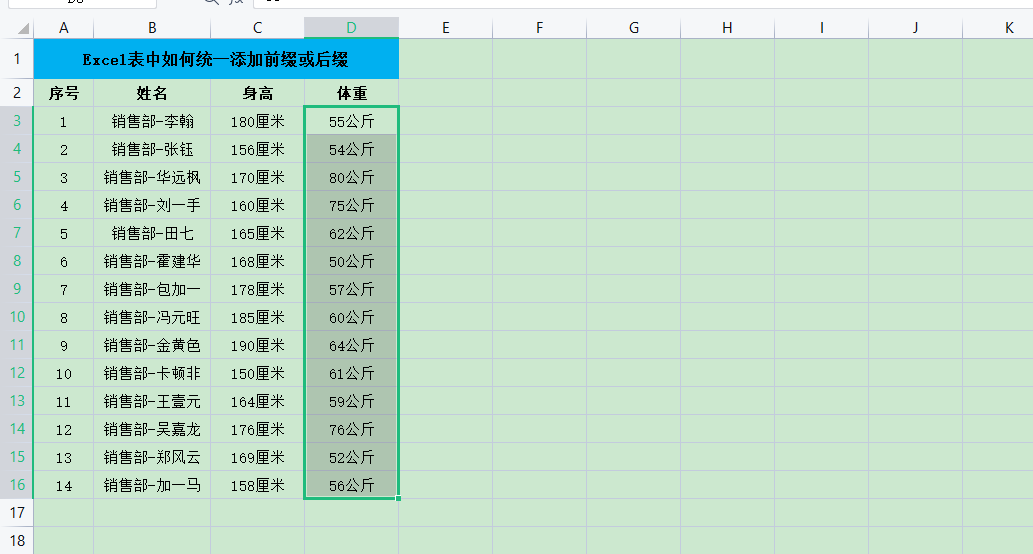
Task: Select cell 销售部-冯元旺
Action: click(x=152, y=317)
